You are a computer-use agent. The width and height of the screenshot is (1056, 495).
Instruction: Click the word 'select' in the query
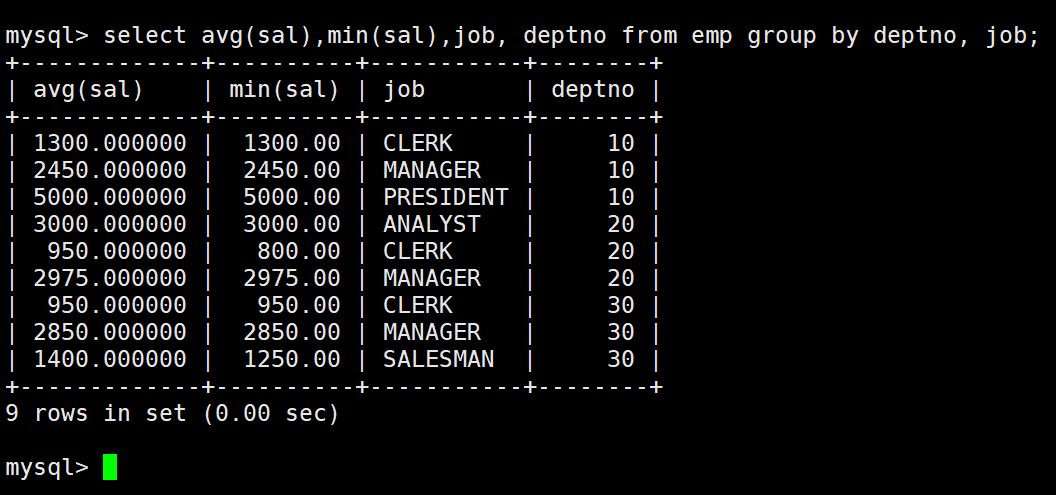145,35
